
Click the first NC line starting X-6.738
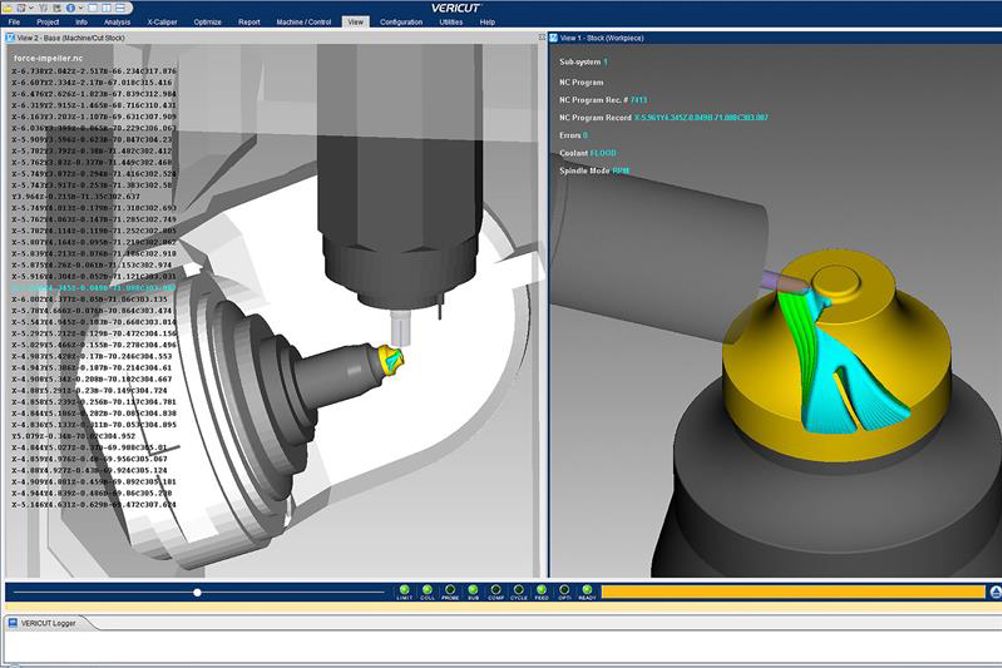click(94, 71)
